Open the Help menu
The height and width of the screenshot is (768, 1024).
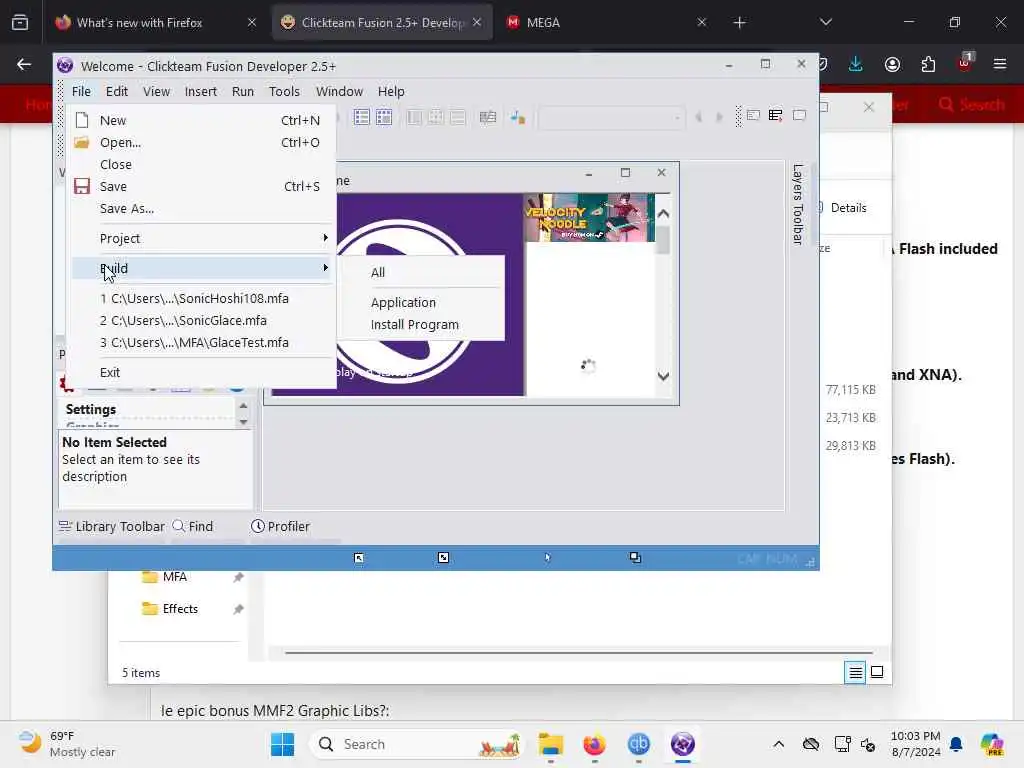(x=391, y=91)
